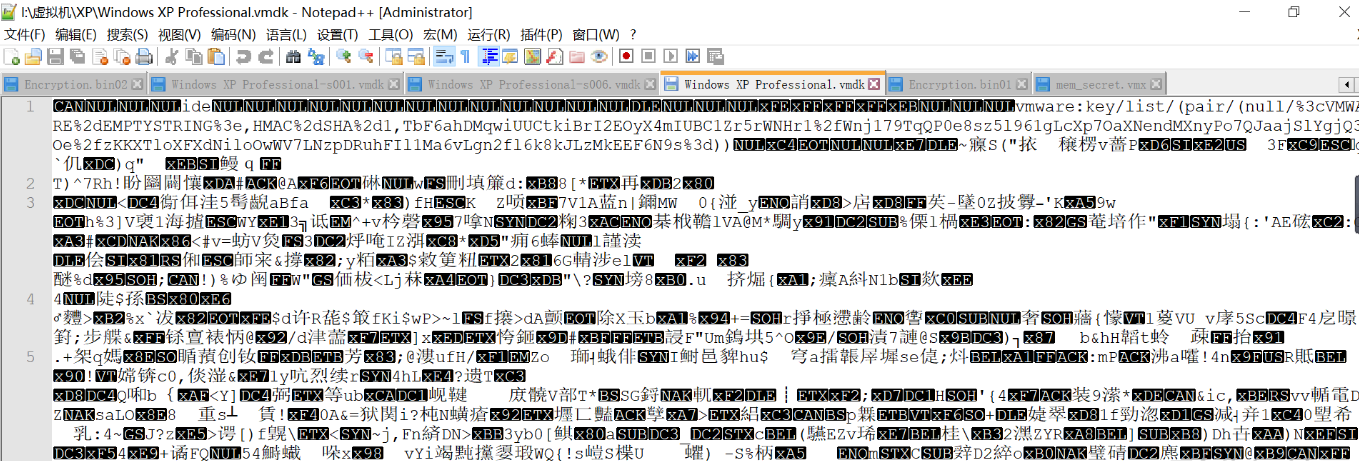Screen dimensions: 1359x461
Task: Open the 搜索(S) menu
Action: 127,35
